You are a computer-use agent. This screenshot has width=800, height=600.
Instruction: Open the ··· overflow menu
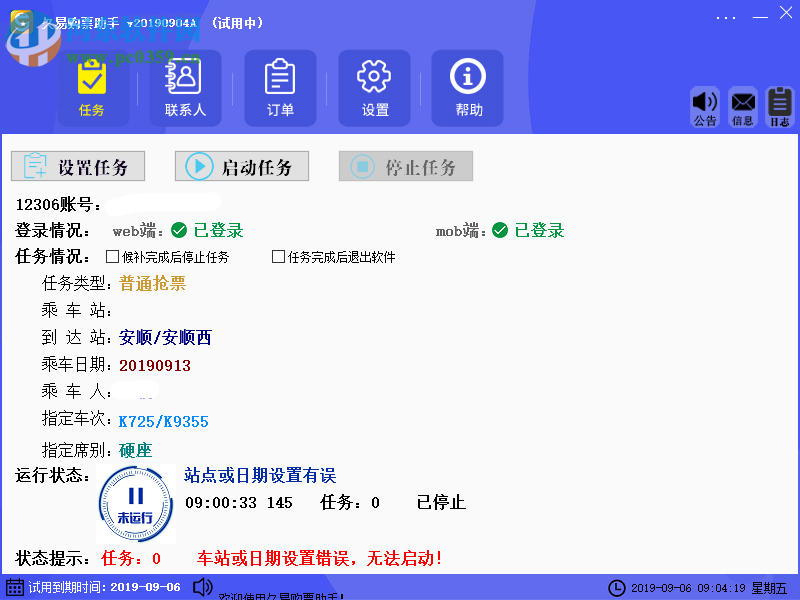tap(725, 16)
